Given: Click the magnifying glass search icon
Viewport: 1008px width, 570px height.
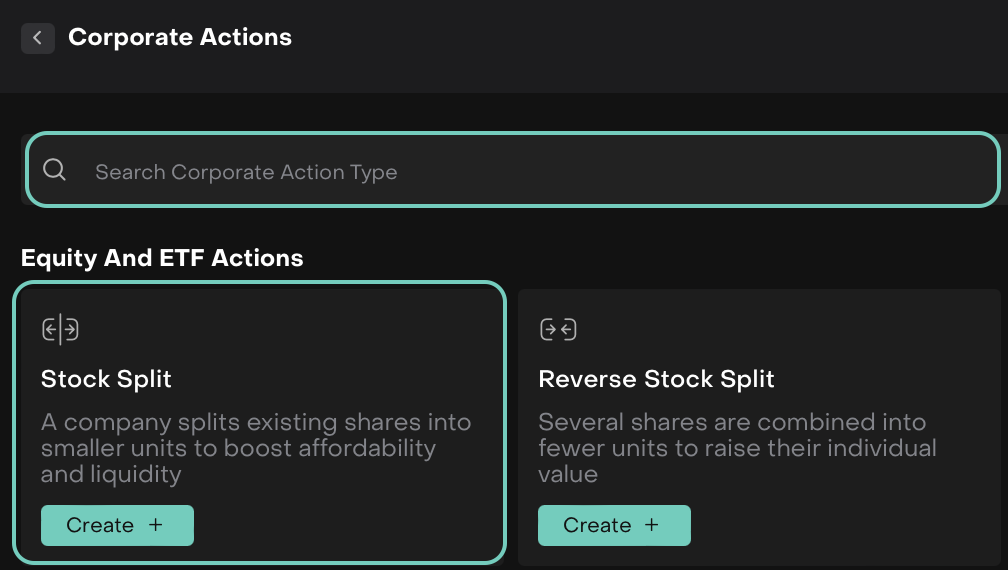Looking at the screenshot, I should [x=55, y=170].
